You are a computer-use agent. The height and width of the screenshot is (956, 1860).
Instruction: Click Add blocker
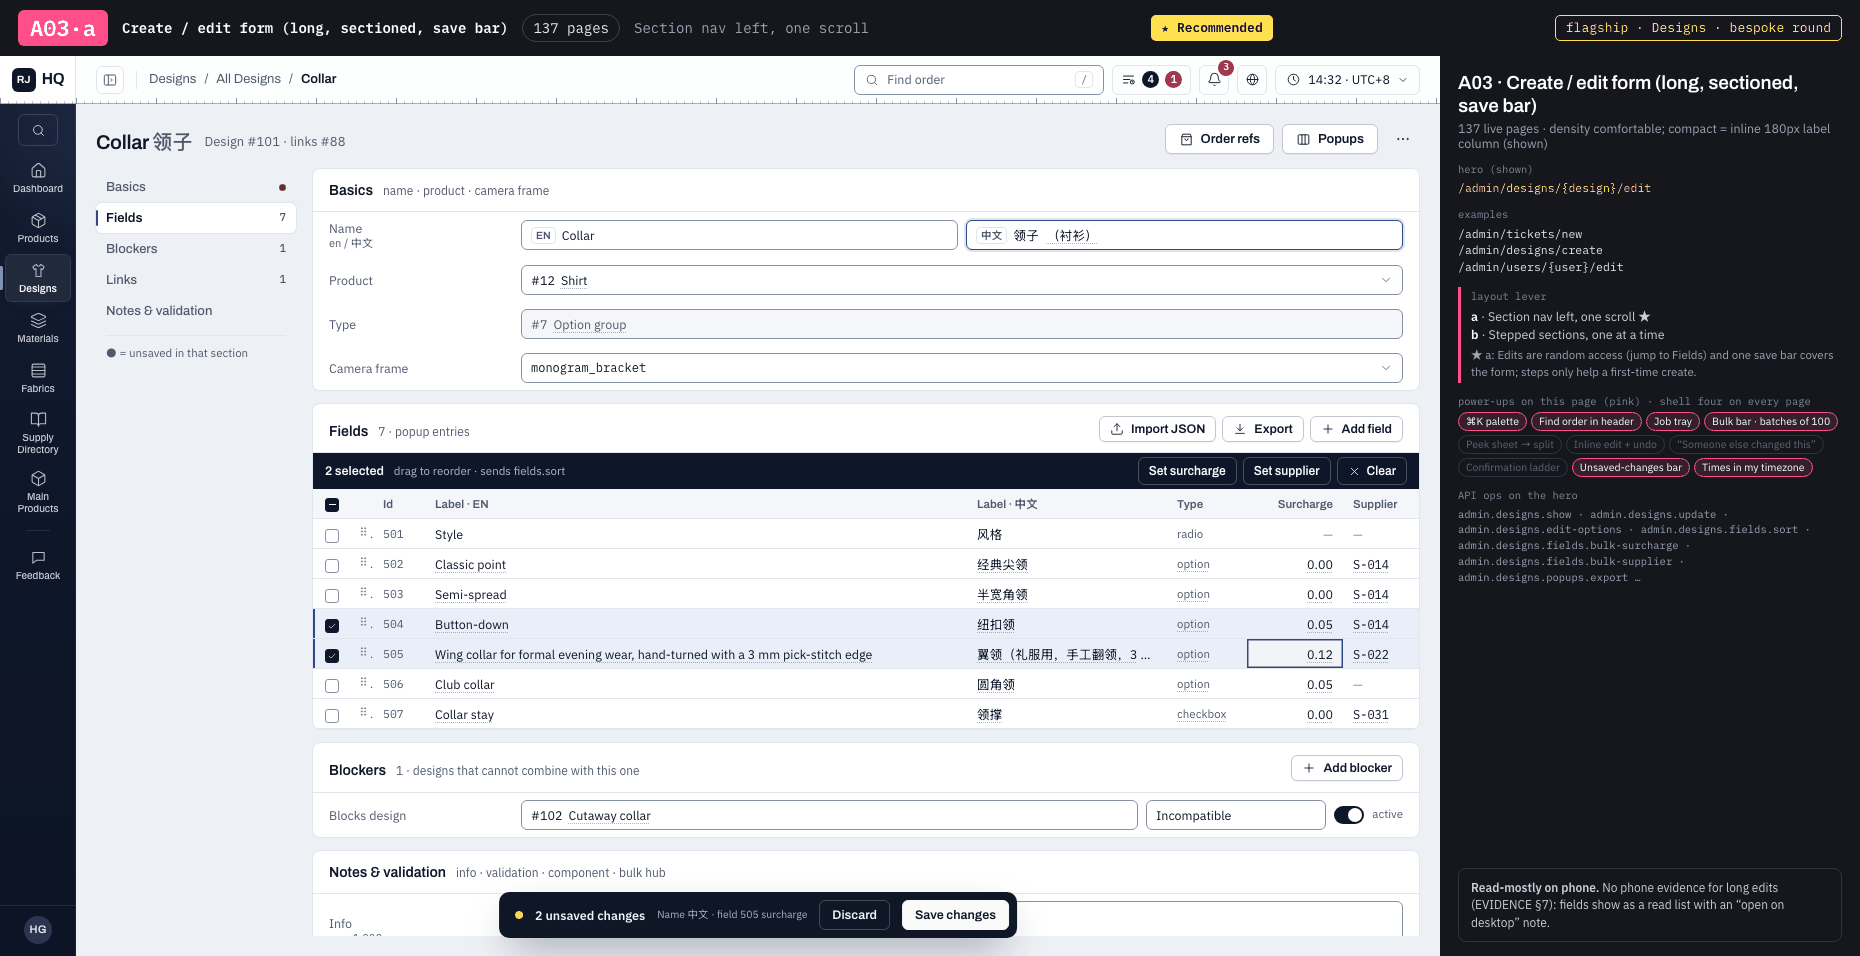tap(1347, 768)
